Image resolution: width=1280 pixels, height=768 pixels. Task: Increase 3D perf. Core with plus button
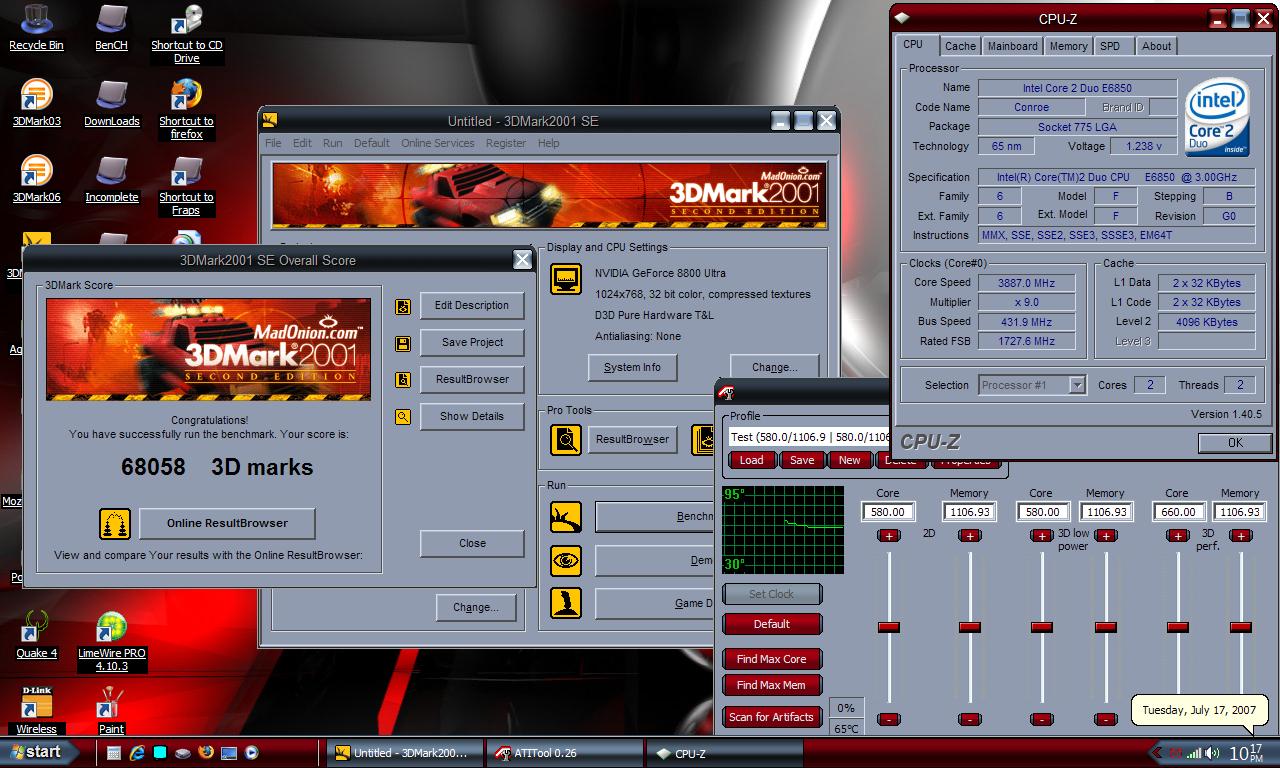pyautogui.click(x=1177, y=536)
